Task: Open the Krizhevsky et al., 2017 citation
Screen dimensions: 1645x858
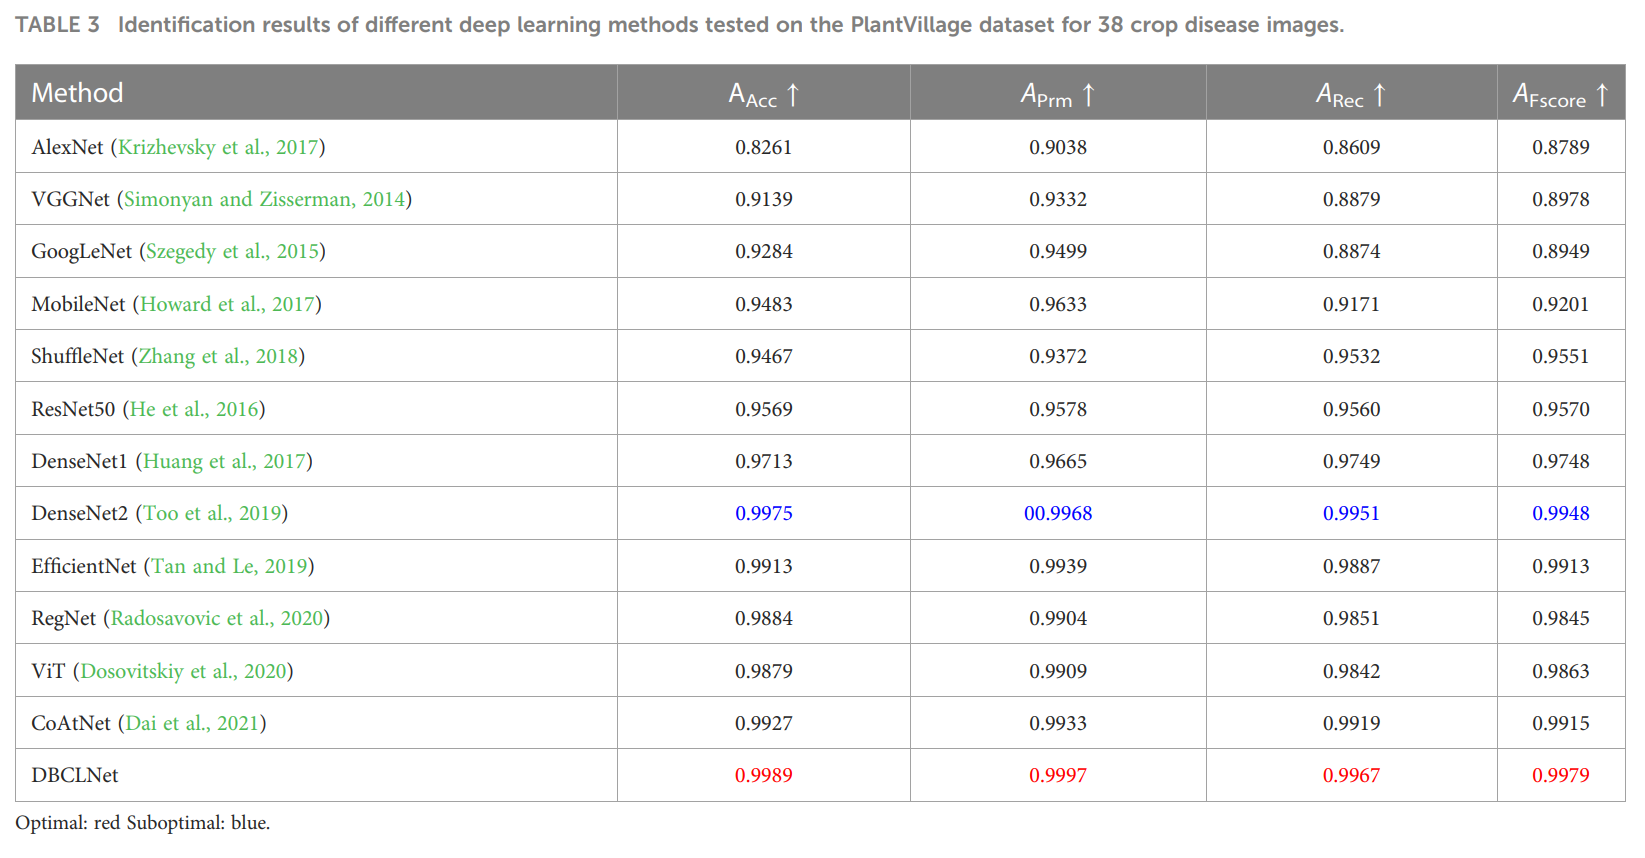Action: pyautogui.click(x=218, y=147)
